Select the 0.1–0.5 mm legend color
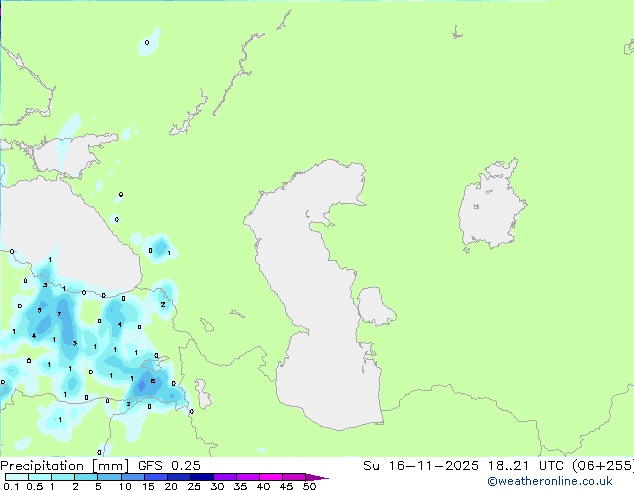634x490 pixels. point(17,477)
